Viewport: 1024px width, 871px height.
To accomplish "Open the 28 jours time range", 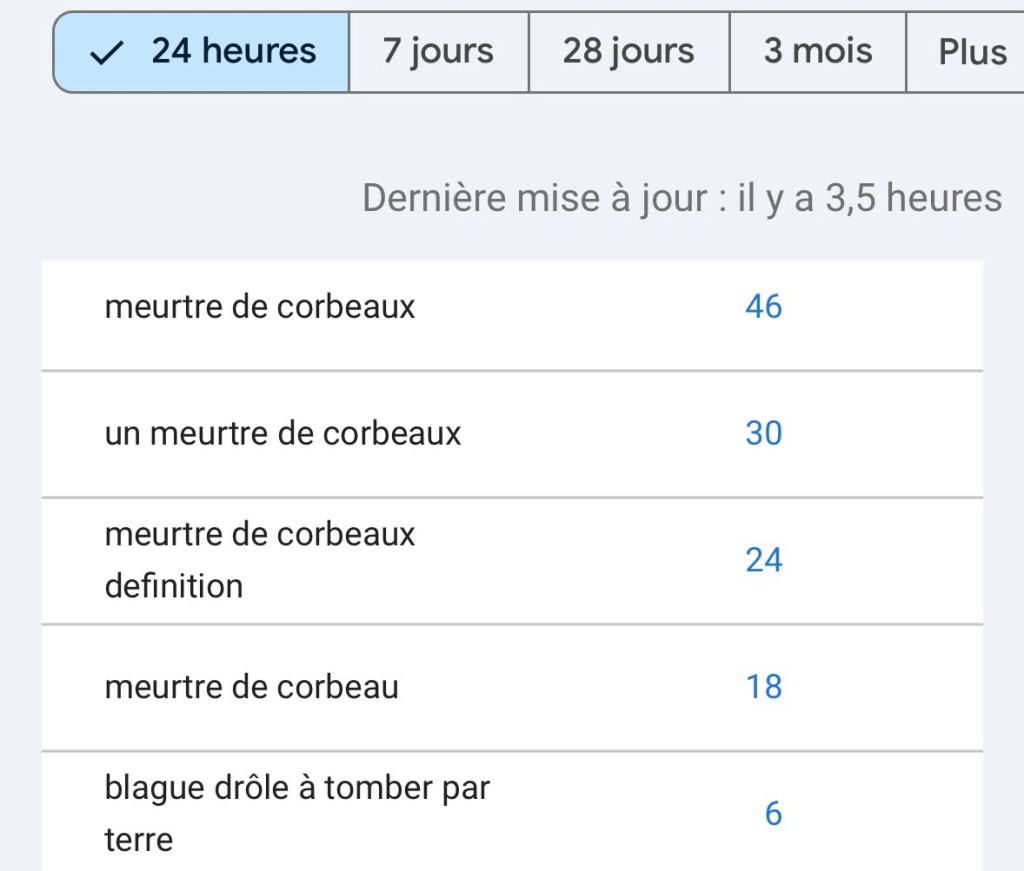I will coord(626,50).
